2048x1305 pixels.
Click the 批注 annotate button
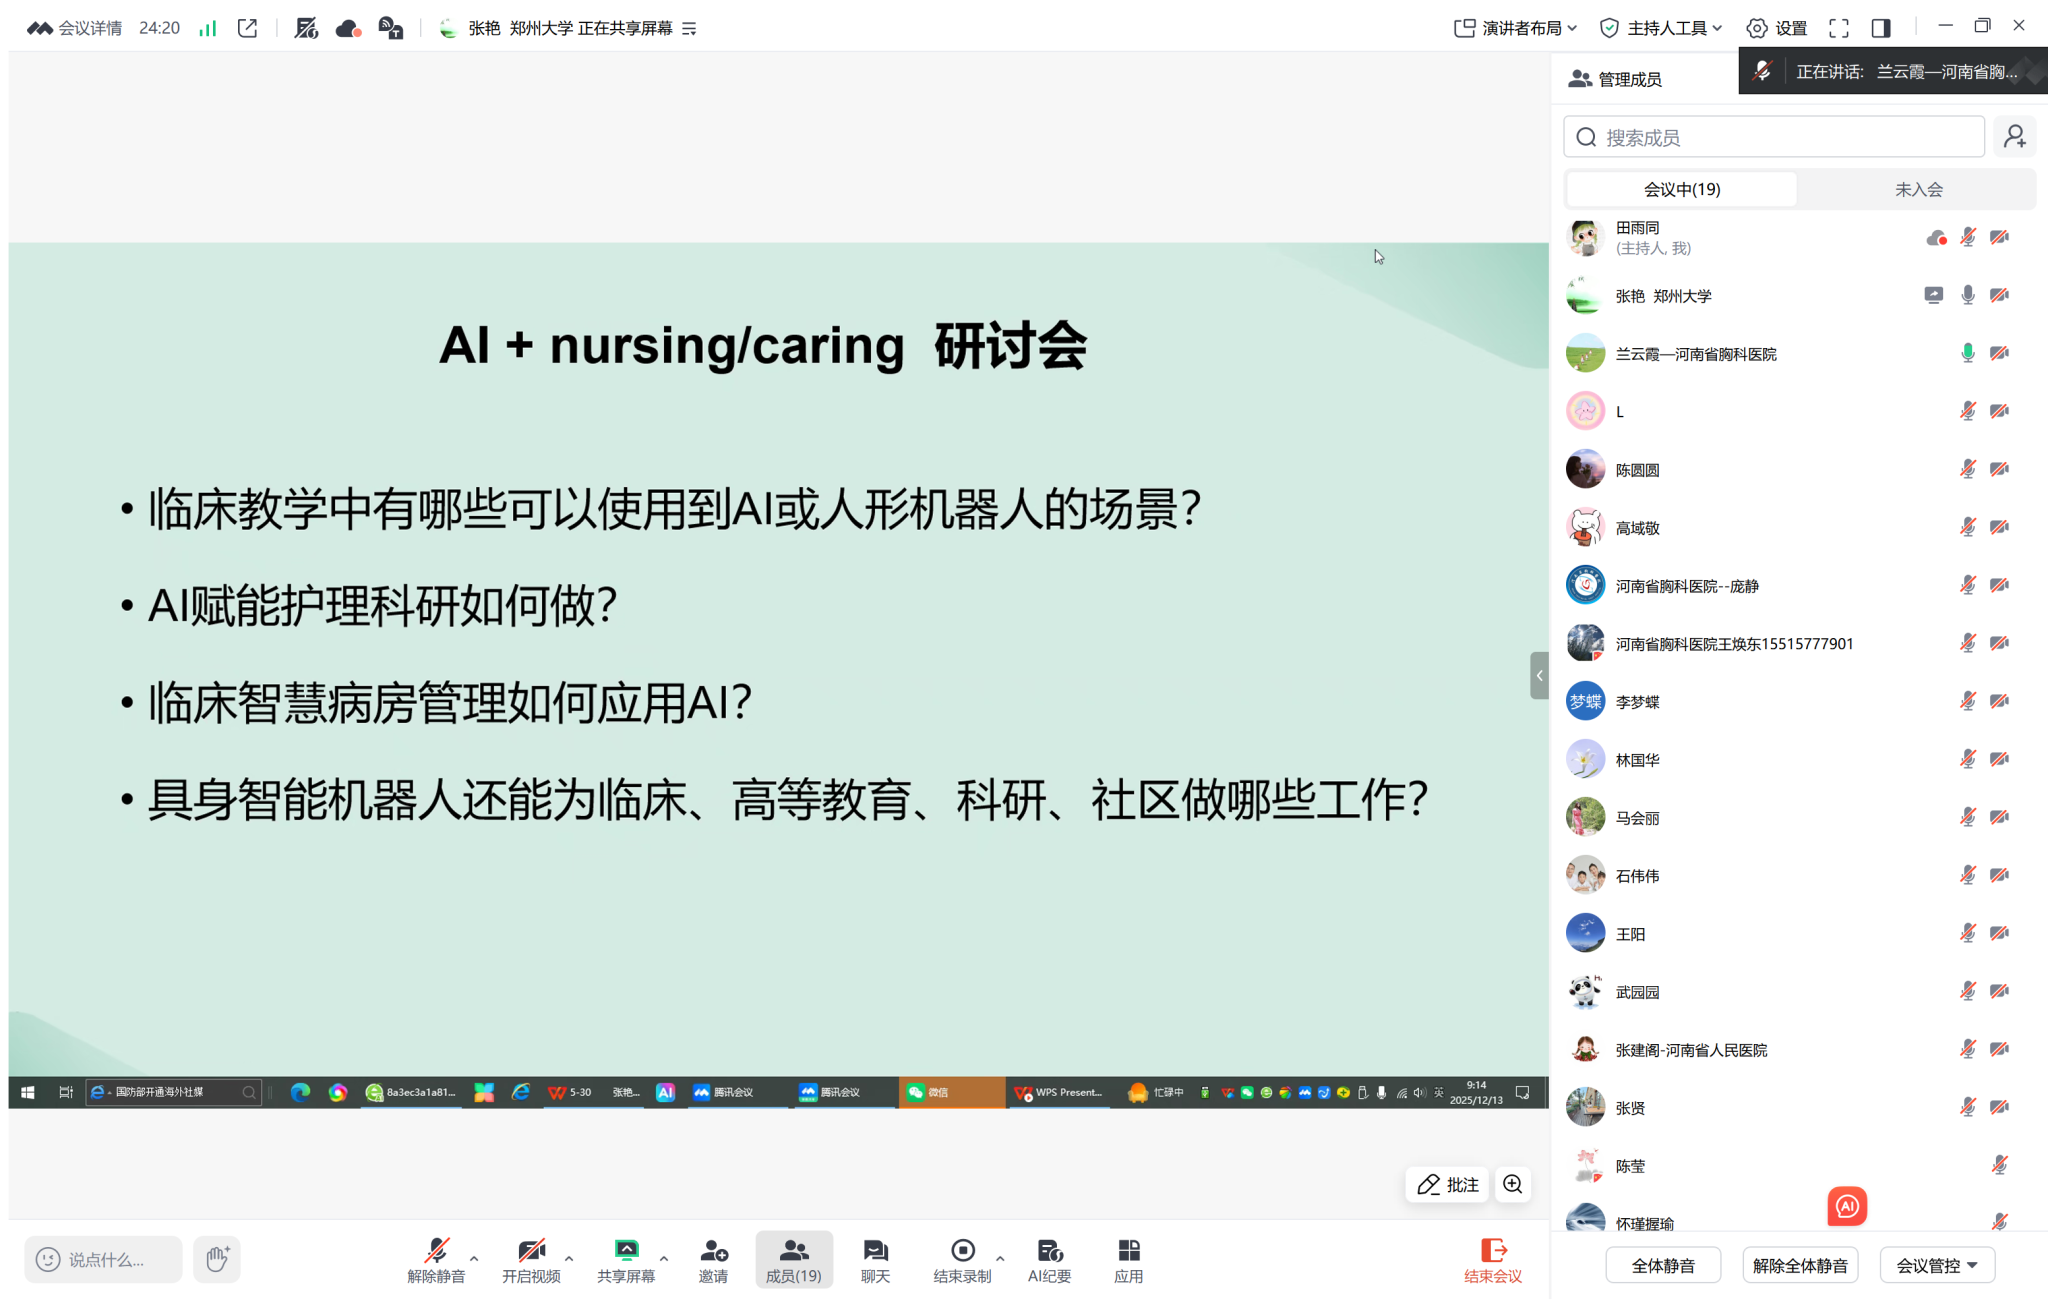(1447, 1184)
